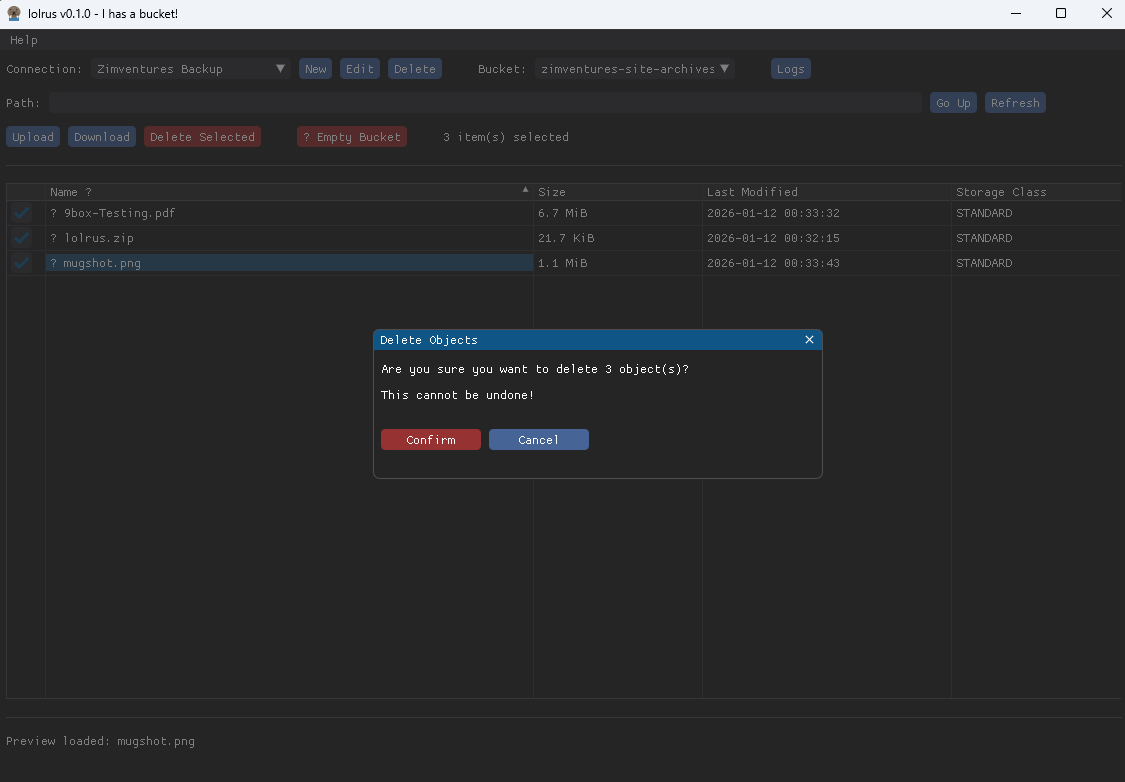Image resolution: width=1125 pixels, height=782 pixels.
Task: Close the Delete Objects dialog with X
Action: click(809, 340)
